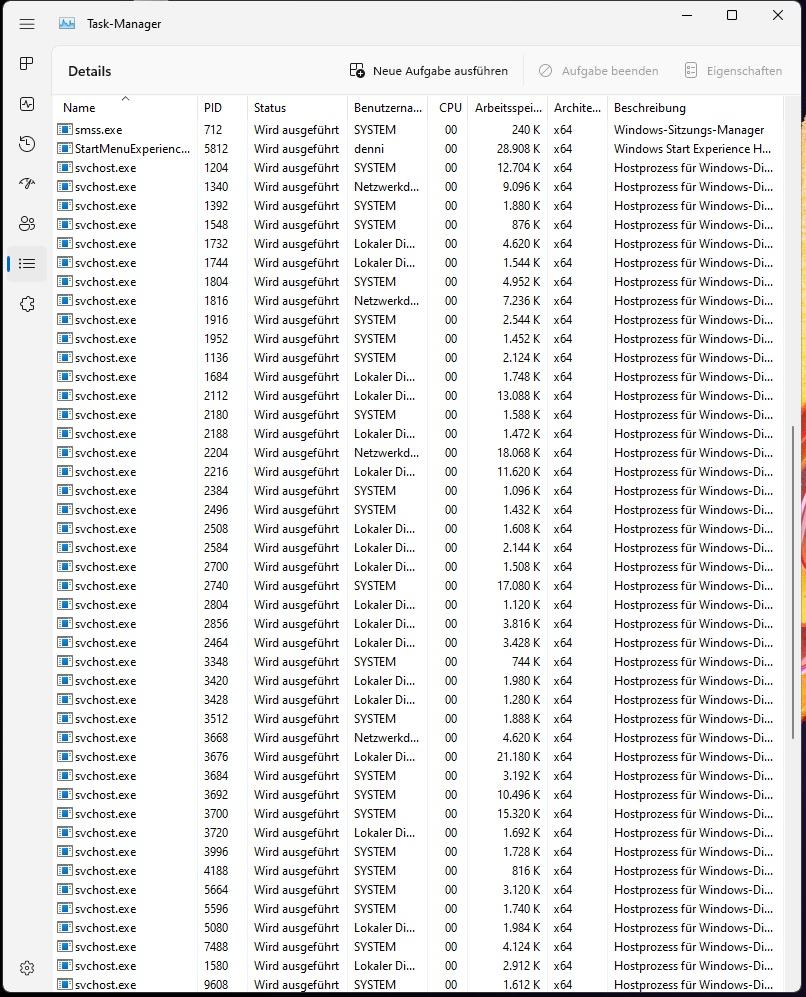This screenshot has height=997, width=806.
Task: Click memory value 28.908 K
Action: pos(518,149)
